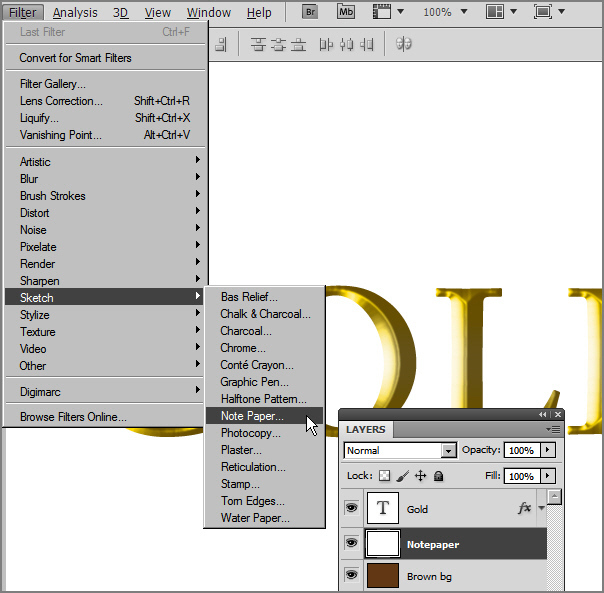Collapse Layers panel with double-arrow icon

coord(542,415)
